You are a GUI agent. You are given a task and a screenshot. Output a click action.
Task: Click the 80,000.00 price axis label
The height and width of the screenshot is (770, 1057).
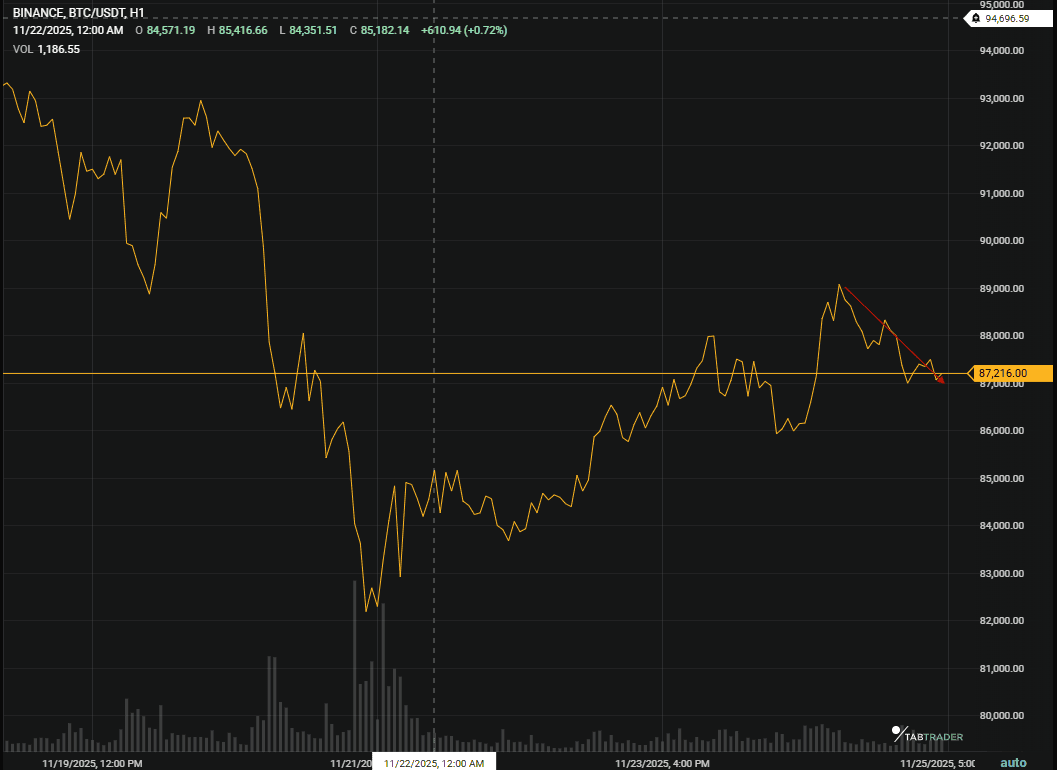tap(1000, 716)
